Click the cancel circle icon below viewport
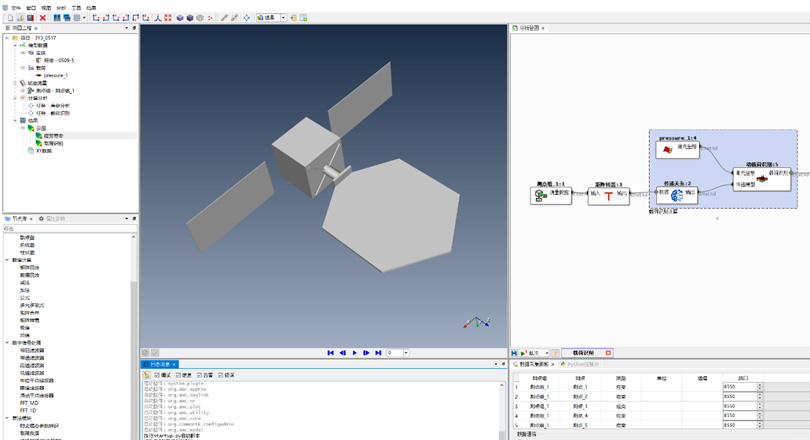Viewport: 810px width, 440px height. click(145, 353)
